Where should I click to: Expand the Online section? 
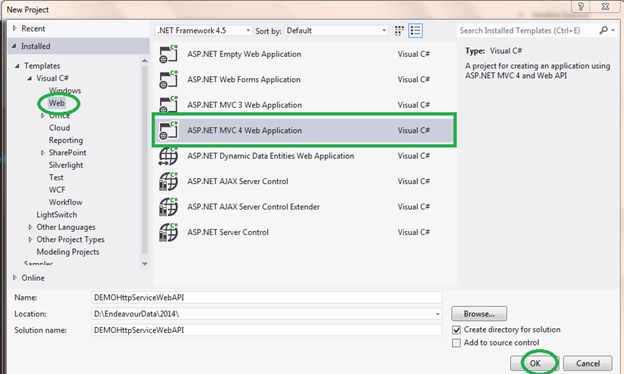pos(15,278)
